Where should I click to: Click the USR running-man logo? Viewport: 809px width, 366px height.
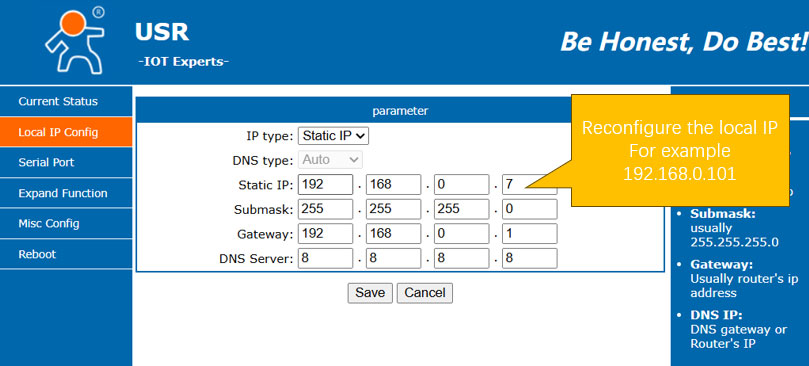click(75, 40)
